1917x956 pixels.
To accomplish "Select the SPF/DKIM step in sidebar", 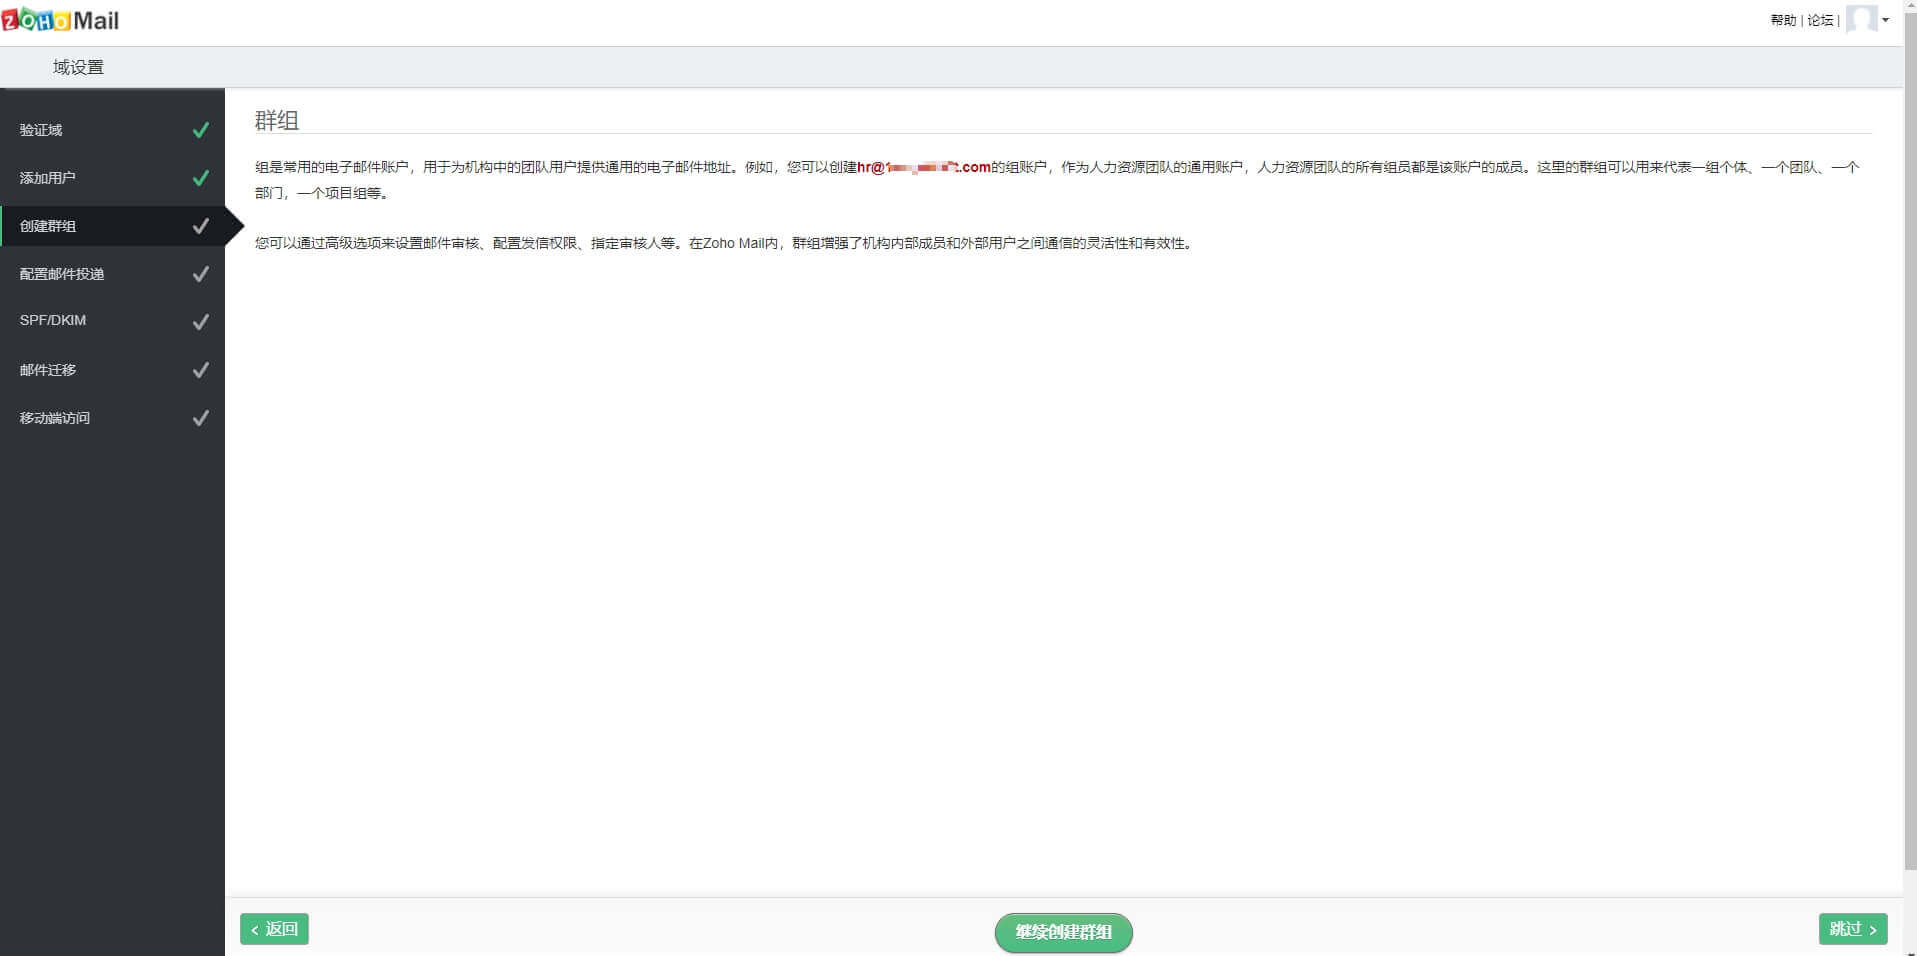I will point(52,321).
